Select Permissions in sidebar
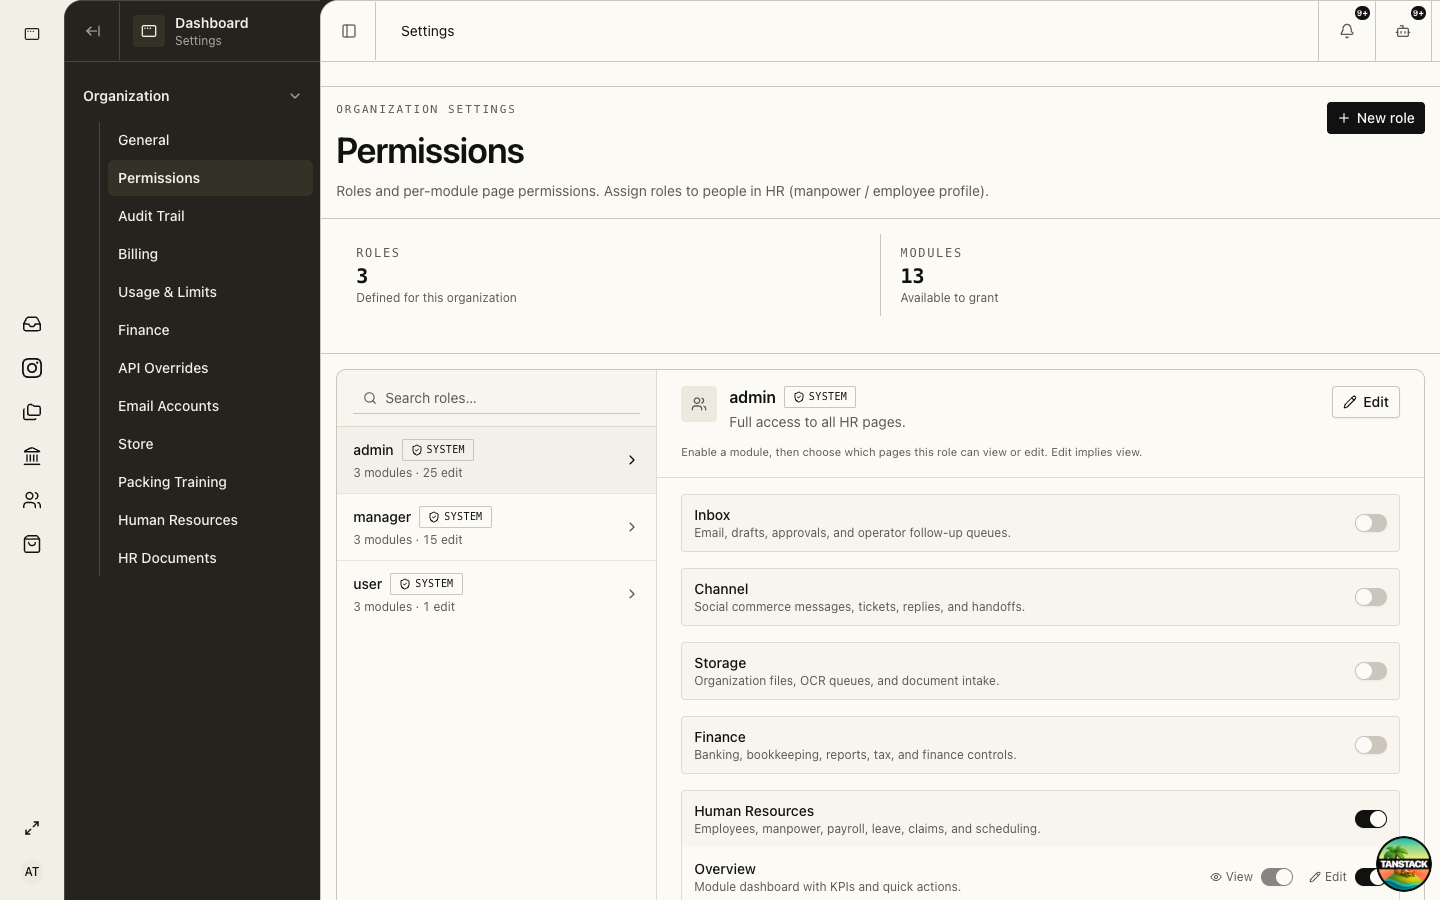The image size is (1440, 900). [210, 178]
